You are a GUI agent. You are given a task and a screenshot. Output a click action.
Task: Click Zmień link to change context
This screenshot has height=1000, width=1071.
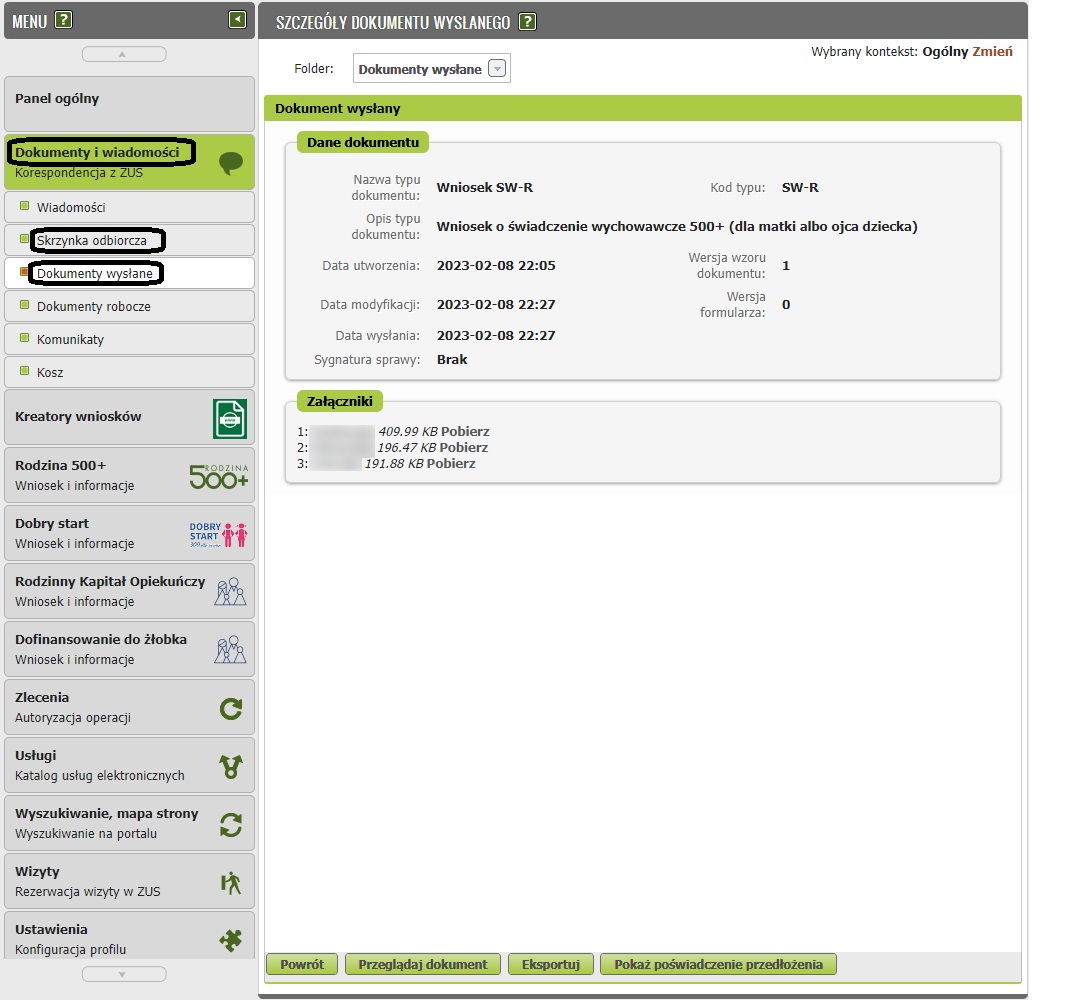[x=992, y=52]
